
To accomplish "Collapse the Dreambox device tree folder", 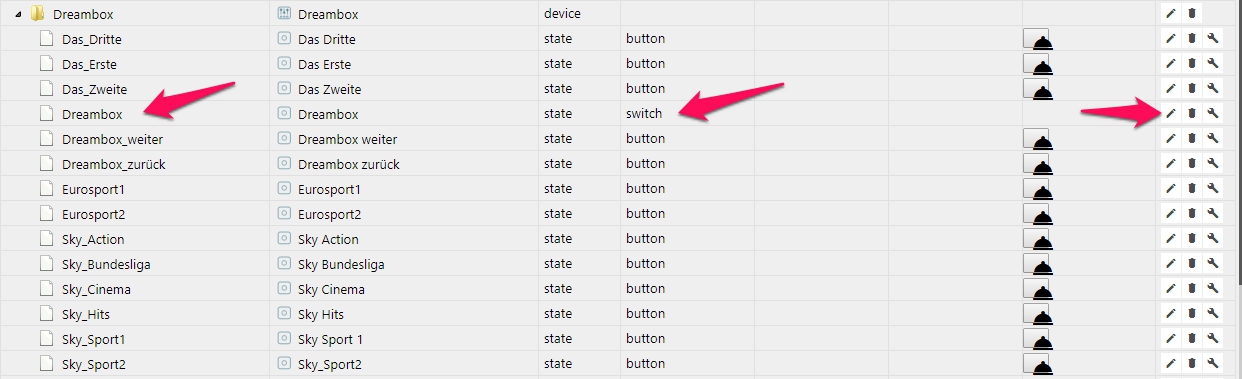I will 19,14.
